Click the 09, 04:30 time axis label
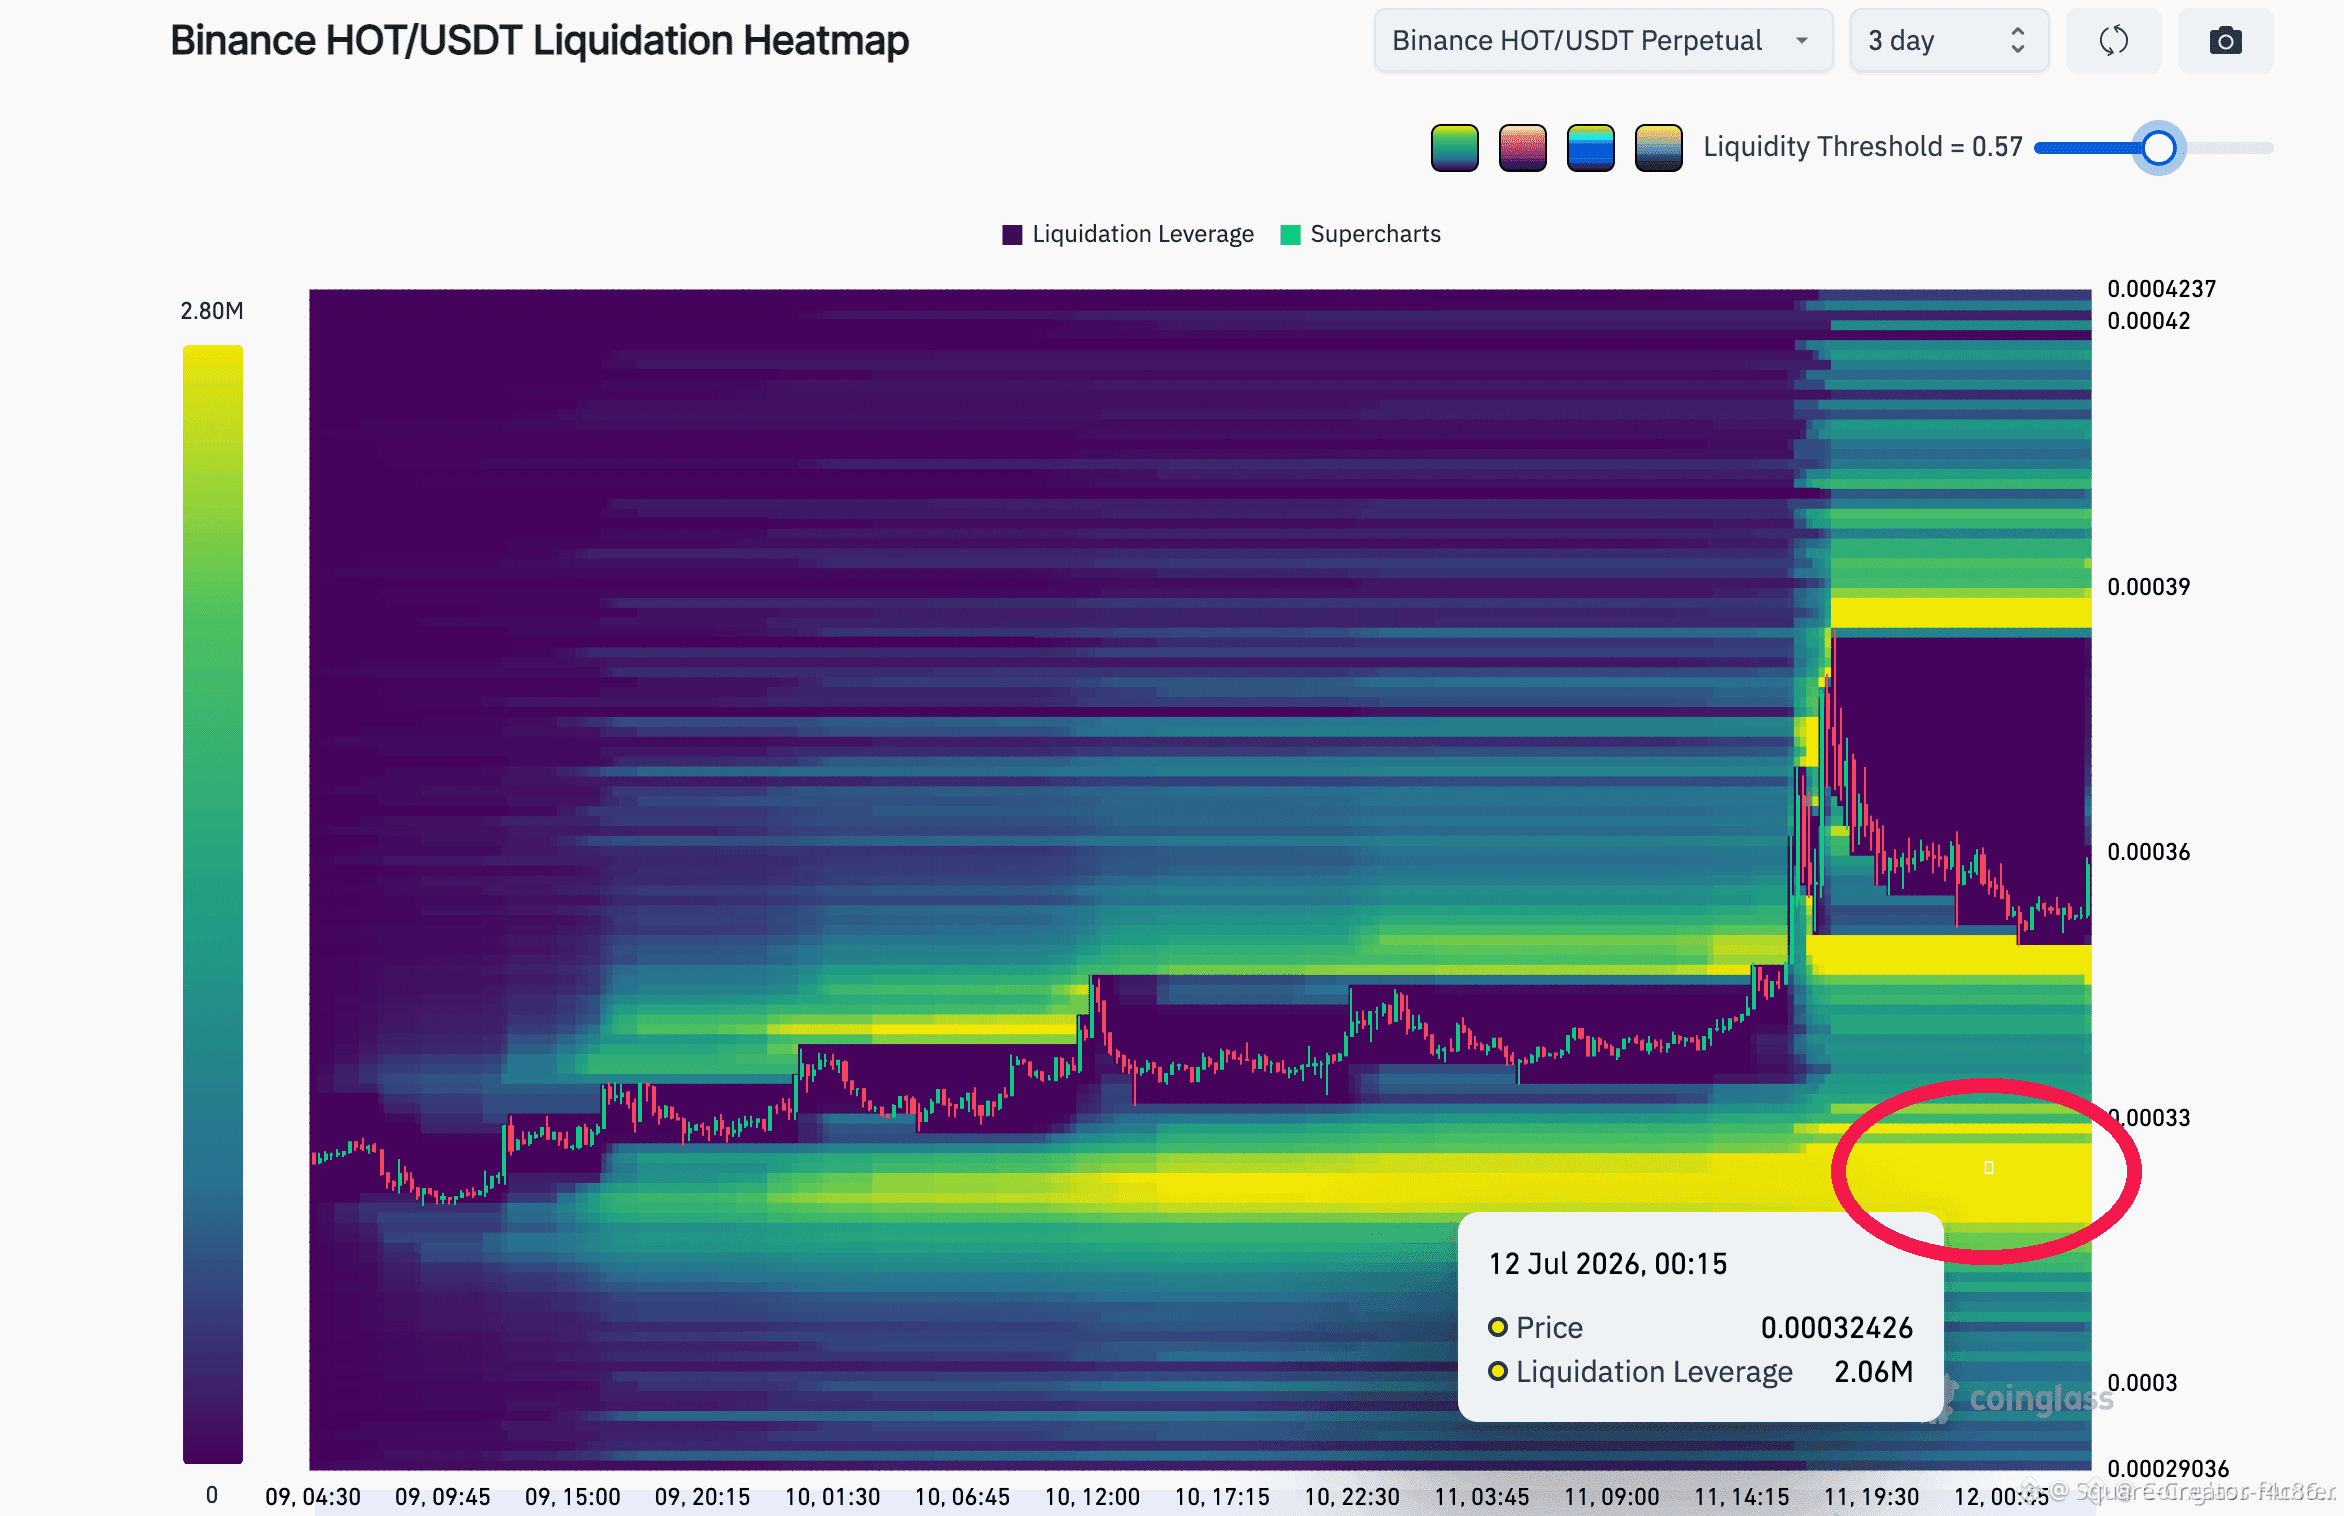Screen dimensions: 2344x1516 click(x=313, y=1497)
